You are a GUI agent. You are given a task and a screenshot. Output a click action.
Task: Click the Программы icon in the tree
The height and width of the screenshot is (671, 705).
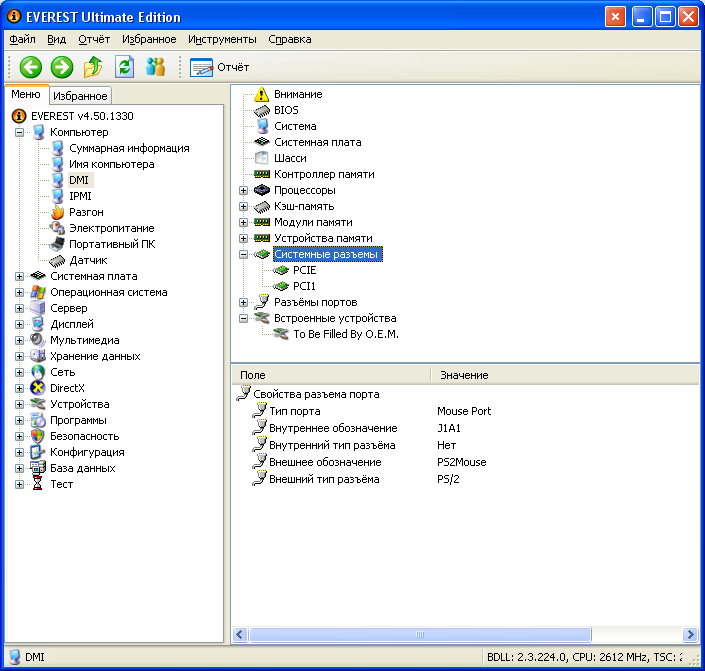coord(38,420)
